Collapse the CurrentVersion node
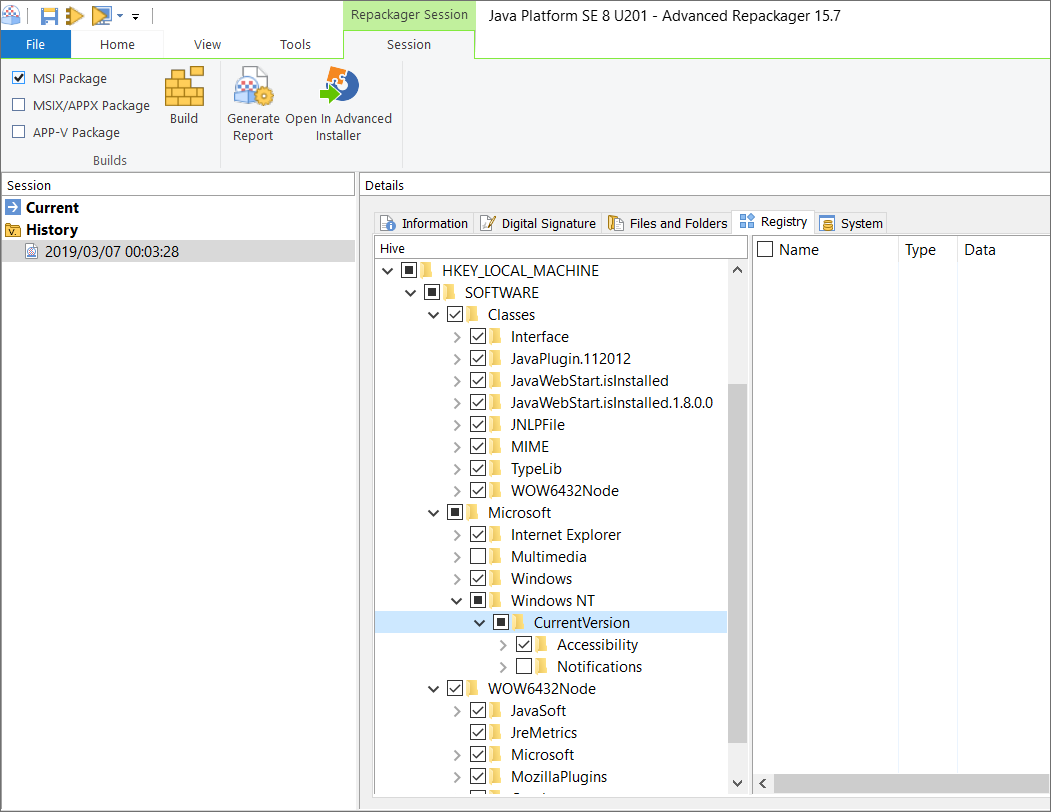The image size is (1051, 812). pyautogui.click(x=479, y=623)
